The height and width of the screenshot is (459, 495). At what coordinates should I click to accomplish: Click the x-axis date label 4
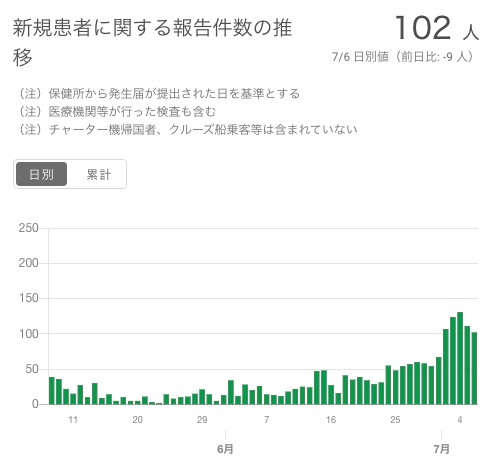point(460,419)
